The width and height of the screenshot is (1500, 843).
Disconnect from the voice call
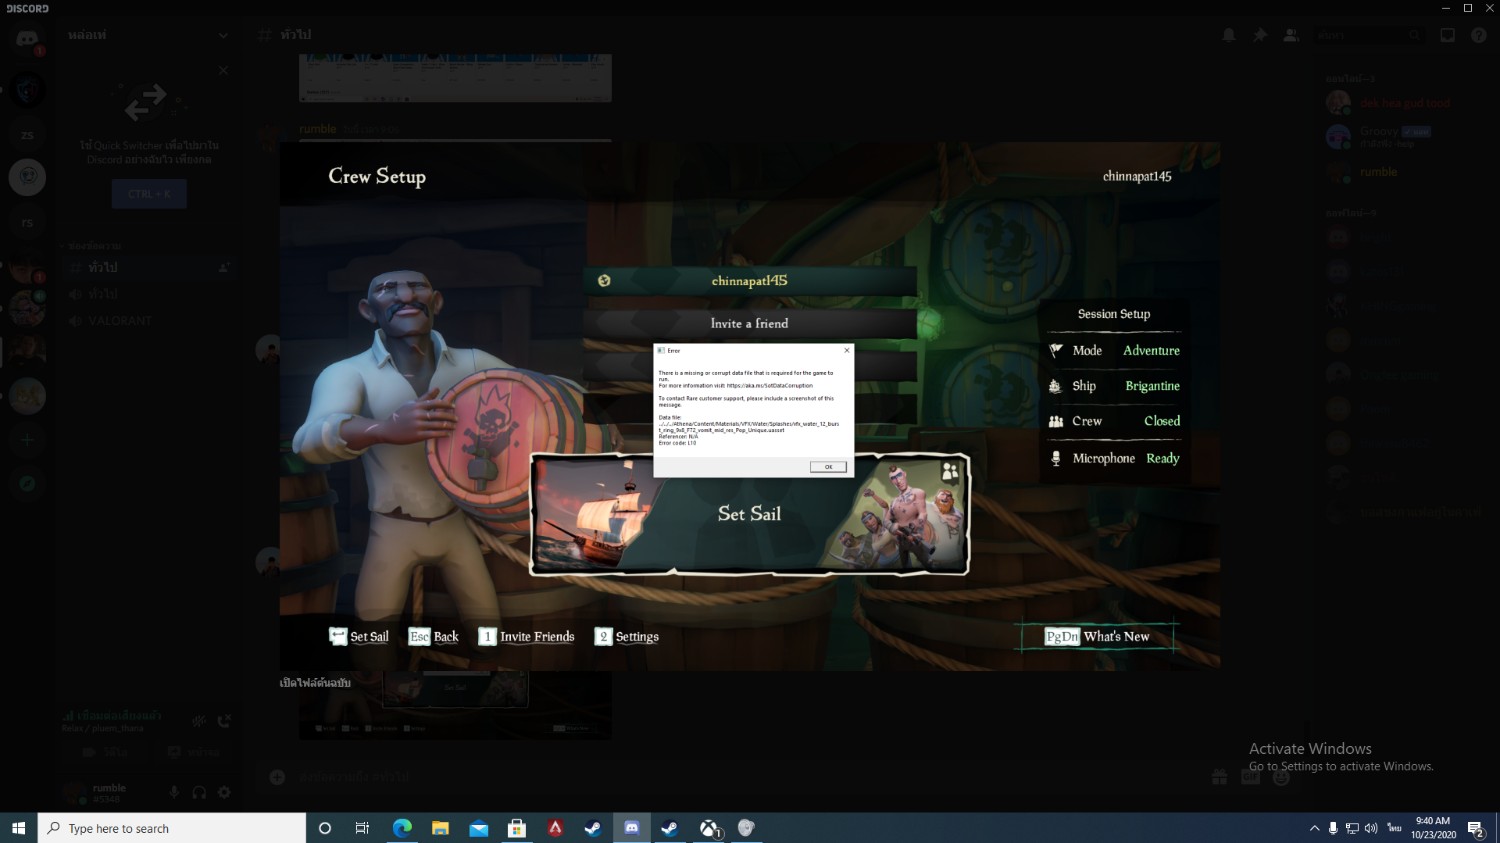pos(224,720)
